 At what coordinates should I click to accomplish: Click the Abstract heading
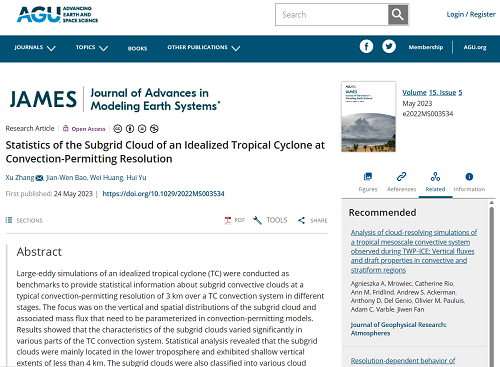pyautogui.click(x=39, y=252)
